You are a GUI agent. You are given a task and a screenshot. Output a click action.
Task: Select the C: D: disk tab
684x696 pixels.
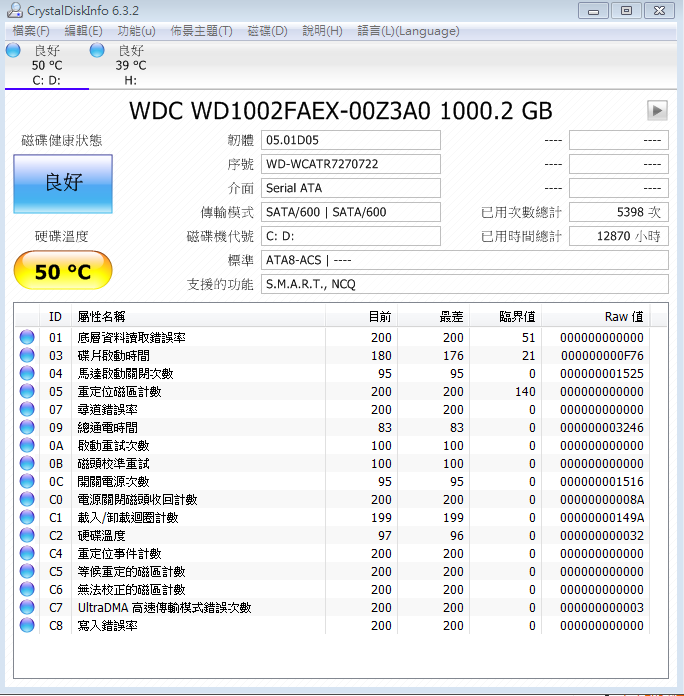click(47, 65)
